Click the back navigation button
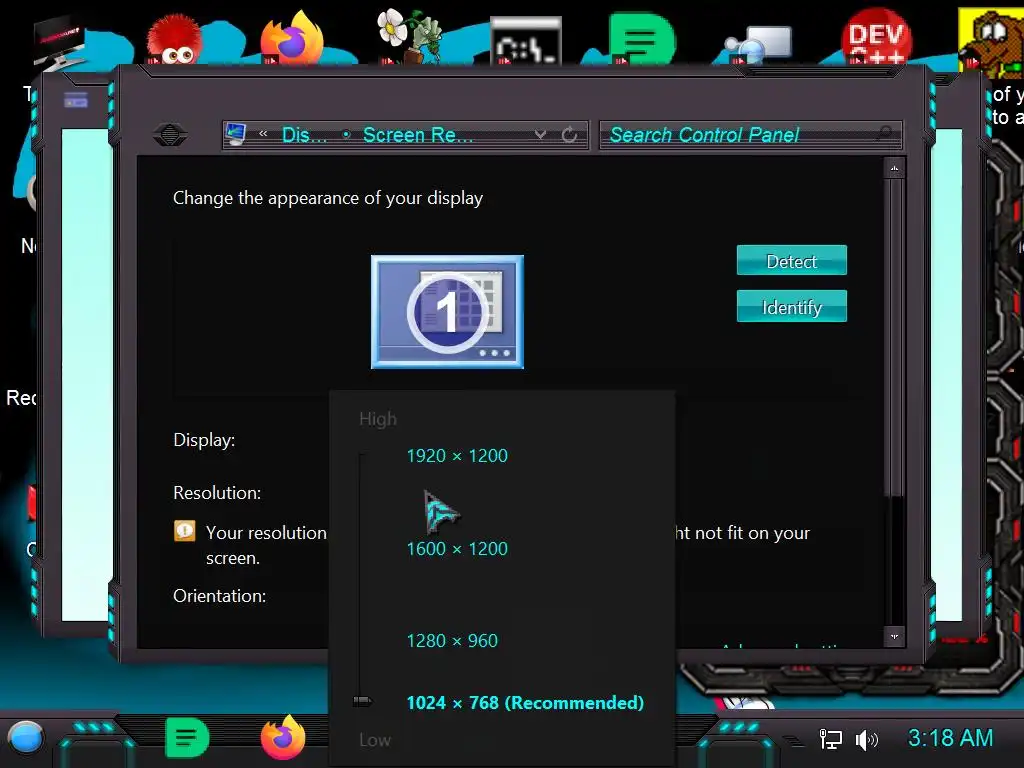 coord(170,135)
